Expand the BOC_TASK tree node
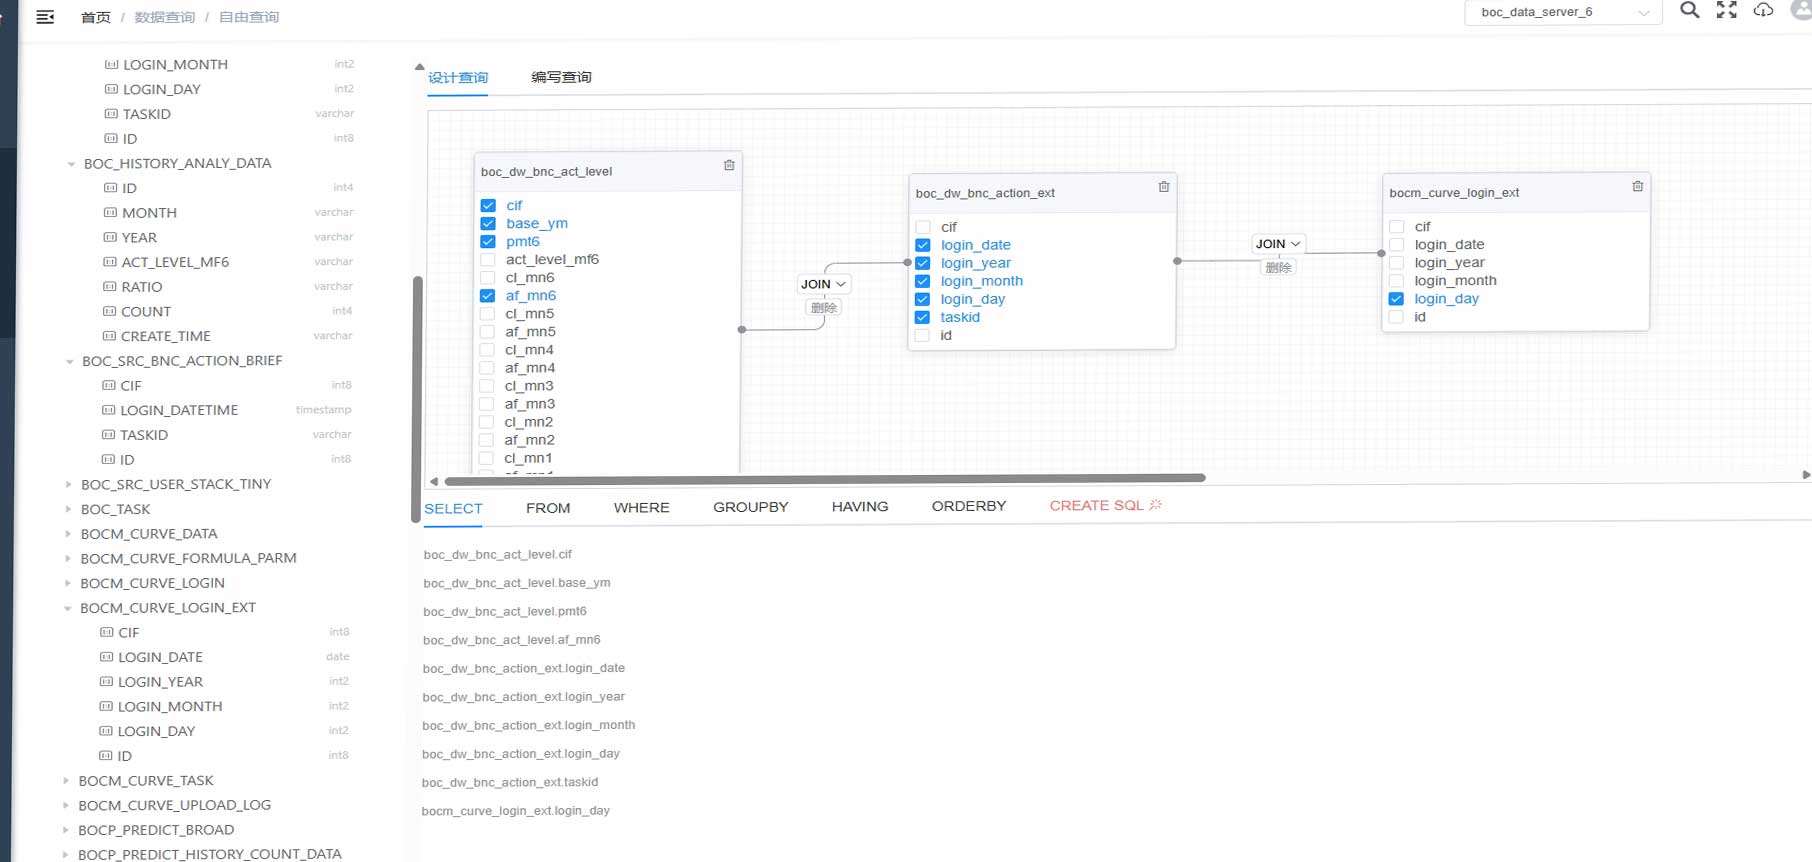The image size is (1812, 862). pos(68,509)
